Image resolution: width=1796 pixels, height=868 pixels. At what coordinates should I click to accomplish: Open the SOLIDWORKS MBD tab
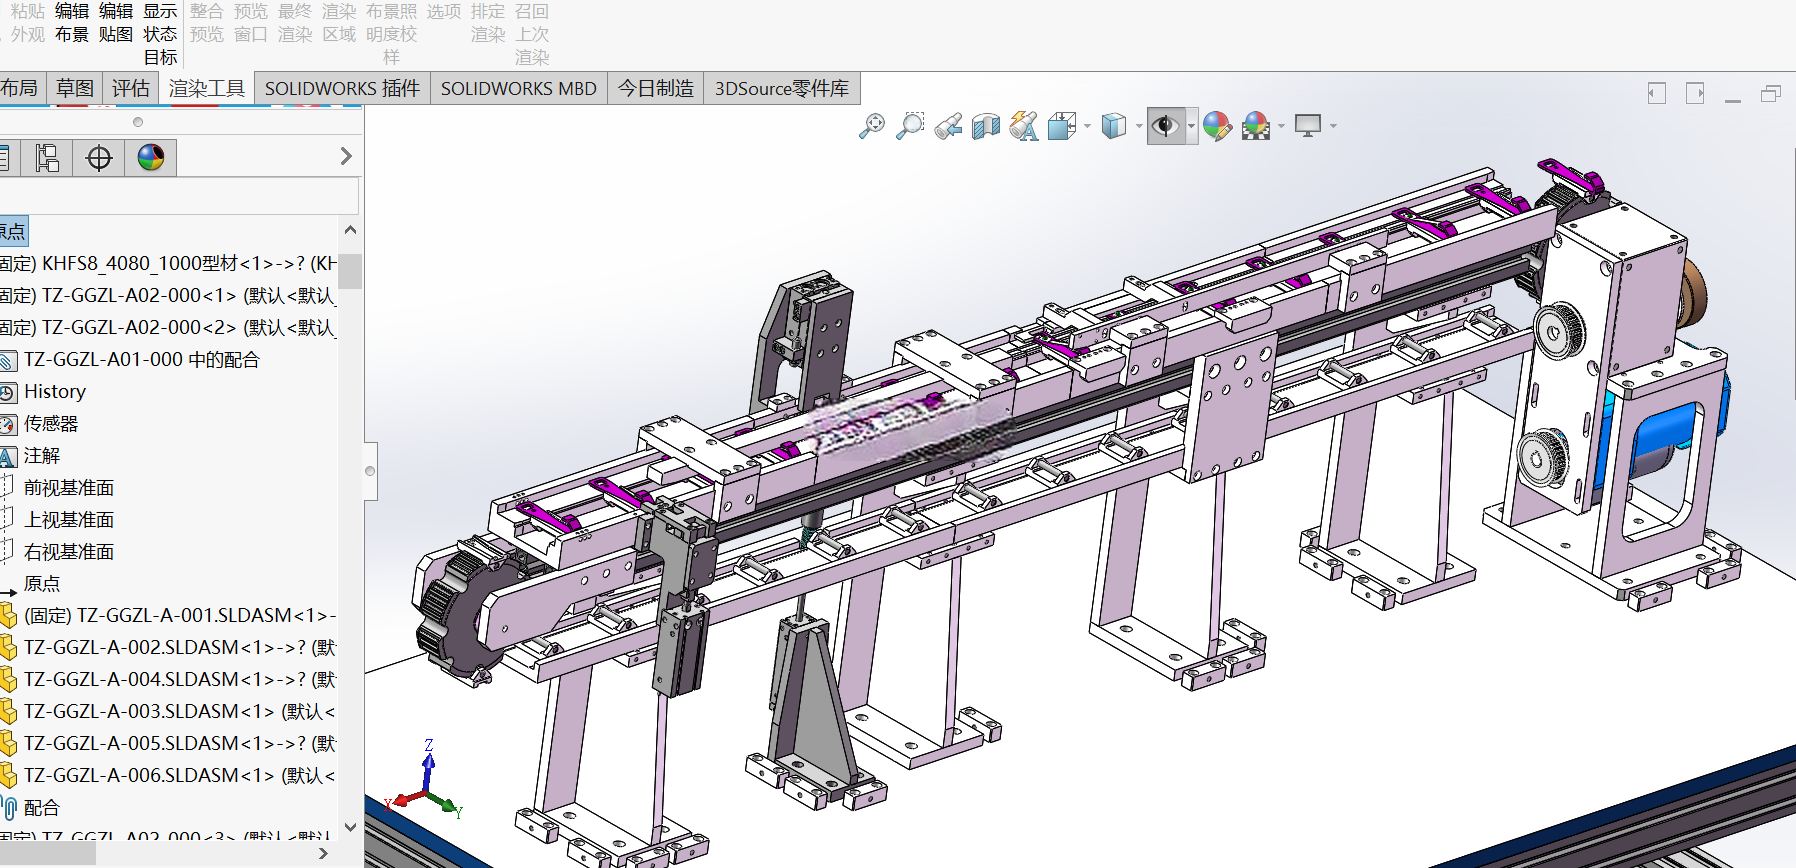pos(519,88)
